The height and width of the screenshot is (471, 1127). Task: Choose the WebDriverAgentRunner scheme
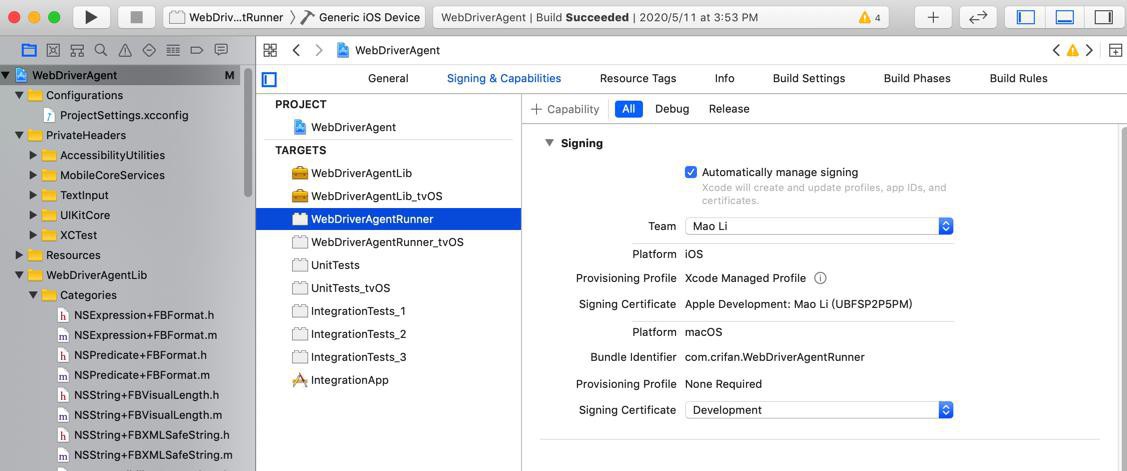225,17
